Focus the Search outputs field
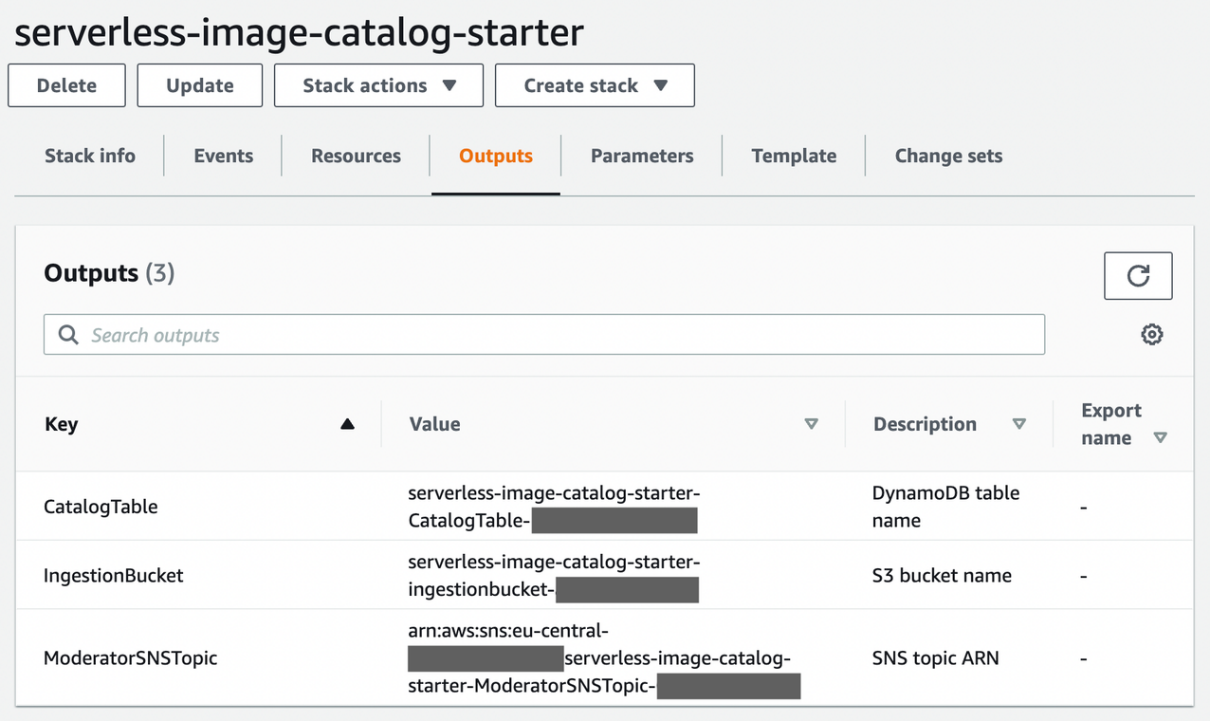The width and height of the screenshot is (1210, 721). 560,335
